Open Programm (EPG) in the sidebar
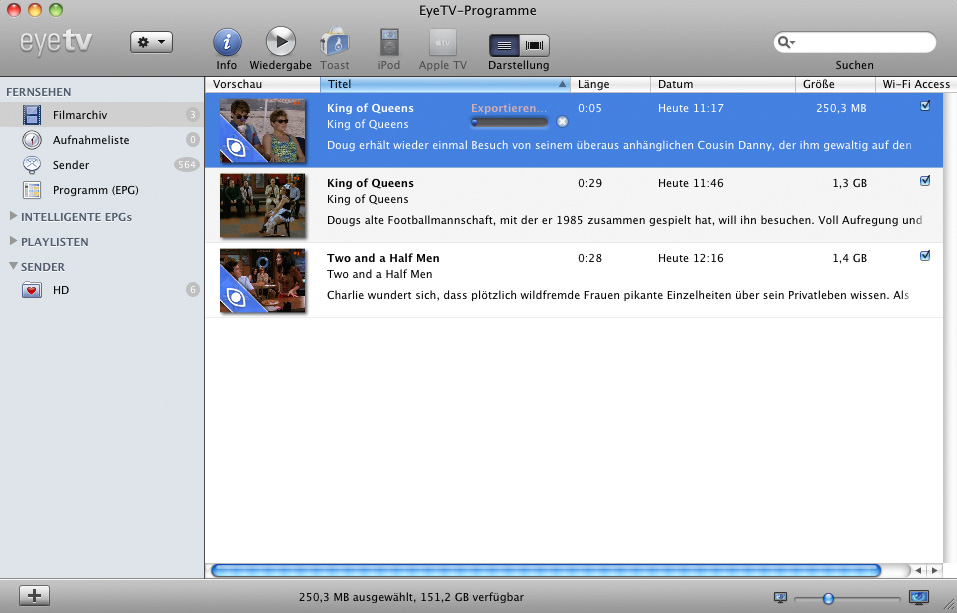957x613 pixels. click(x=96, y=190)
